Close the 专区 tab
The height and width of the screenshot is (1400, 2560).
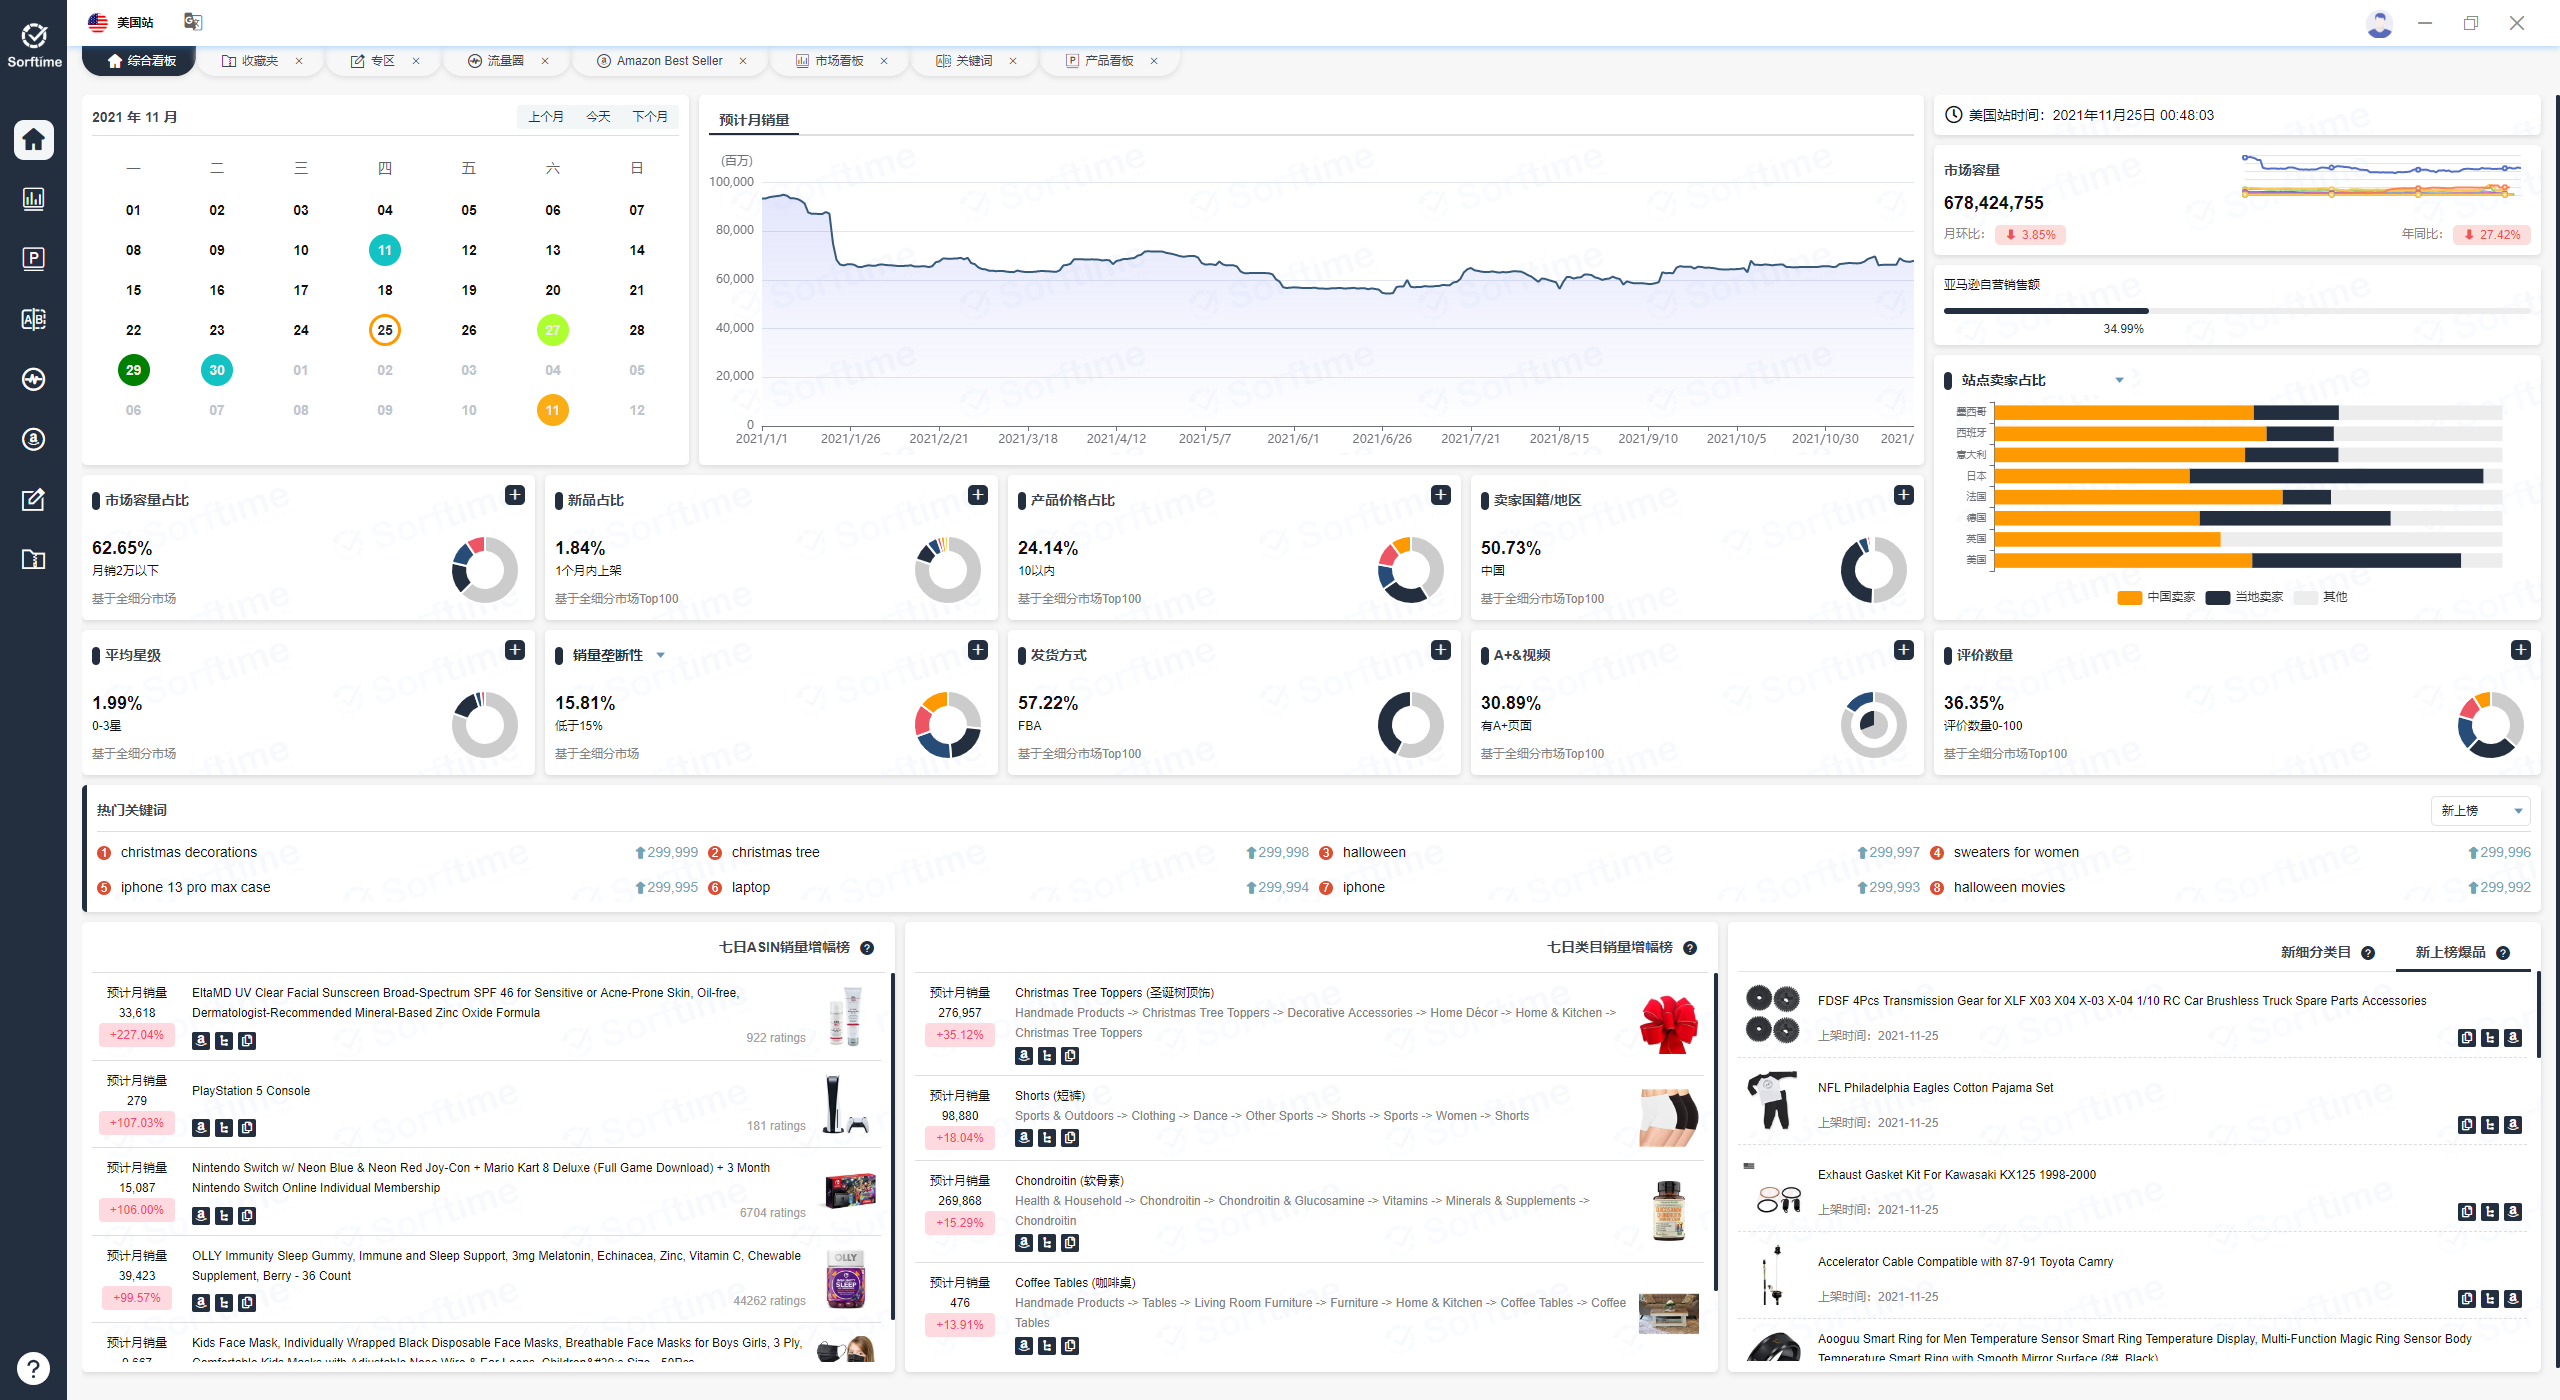[416, 61]
